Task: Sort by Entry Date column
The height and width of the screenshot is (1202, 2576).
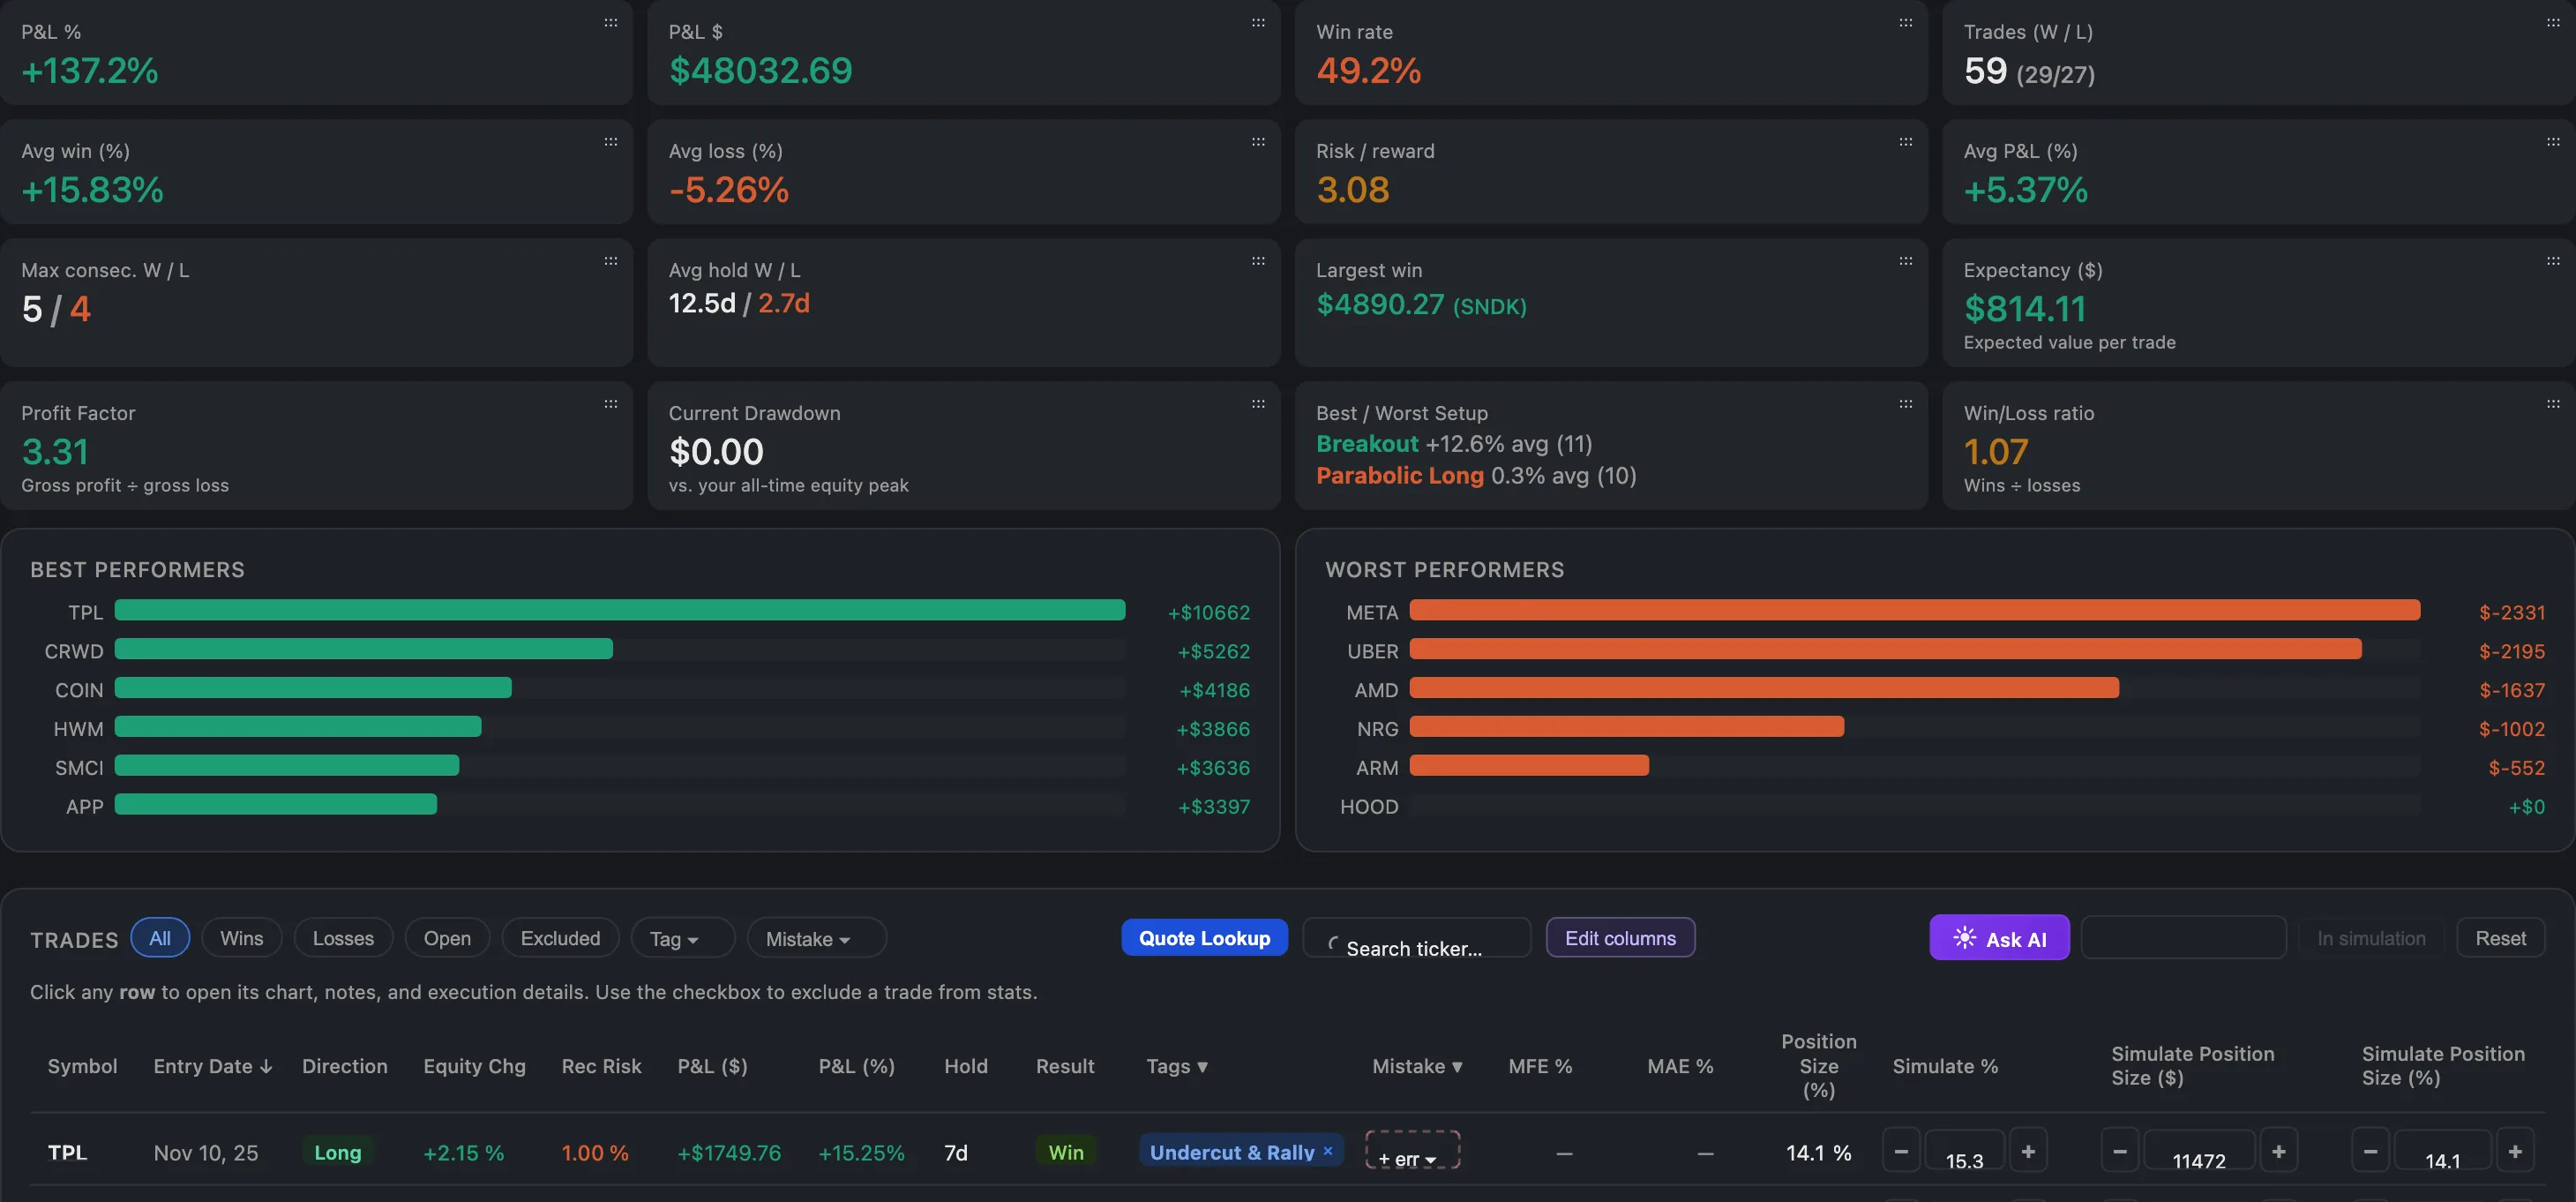Action: [212, 1066]
